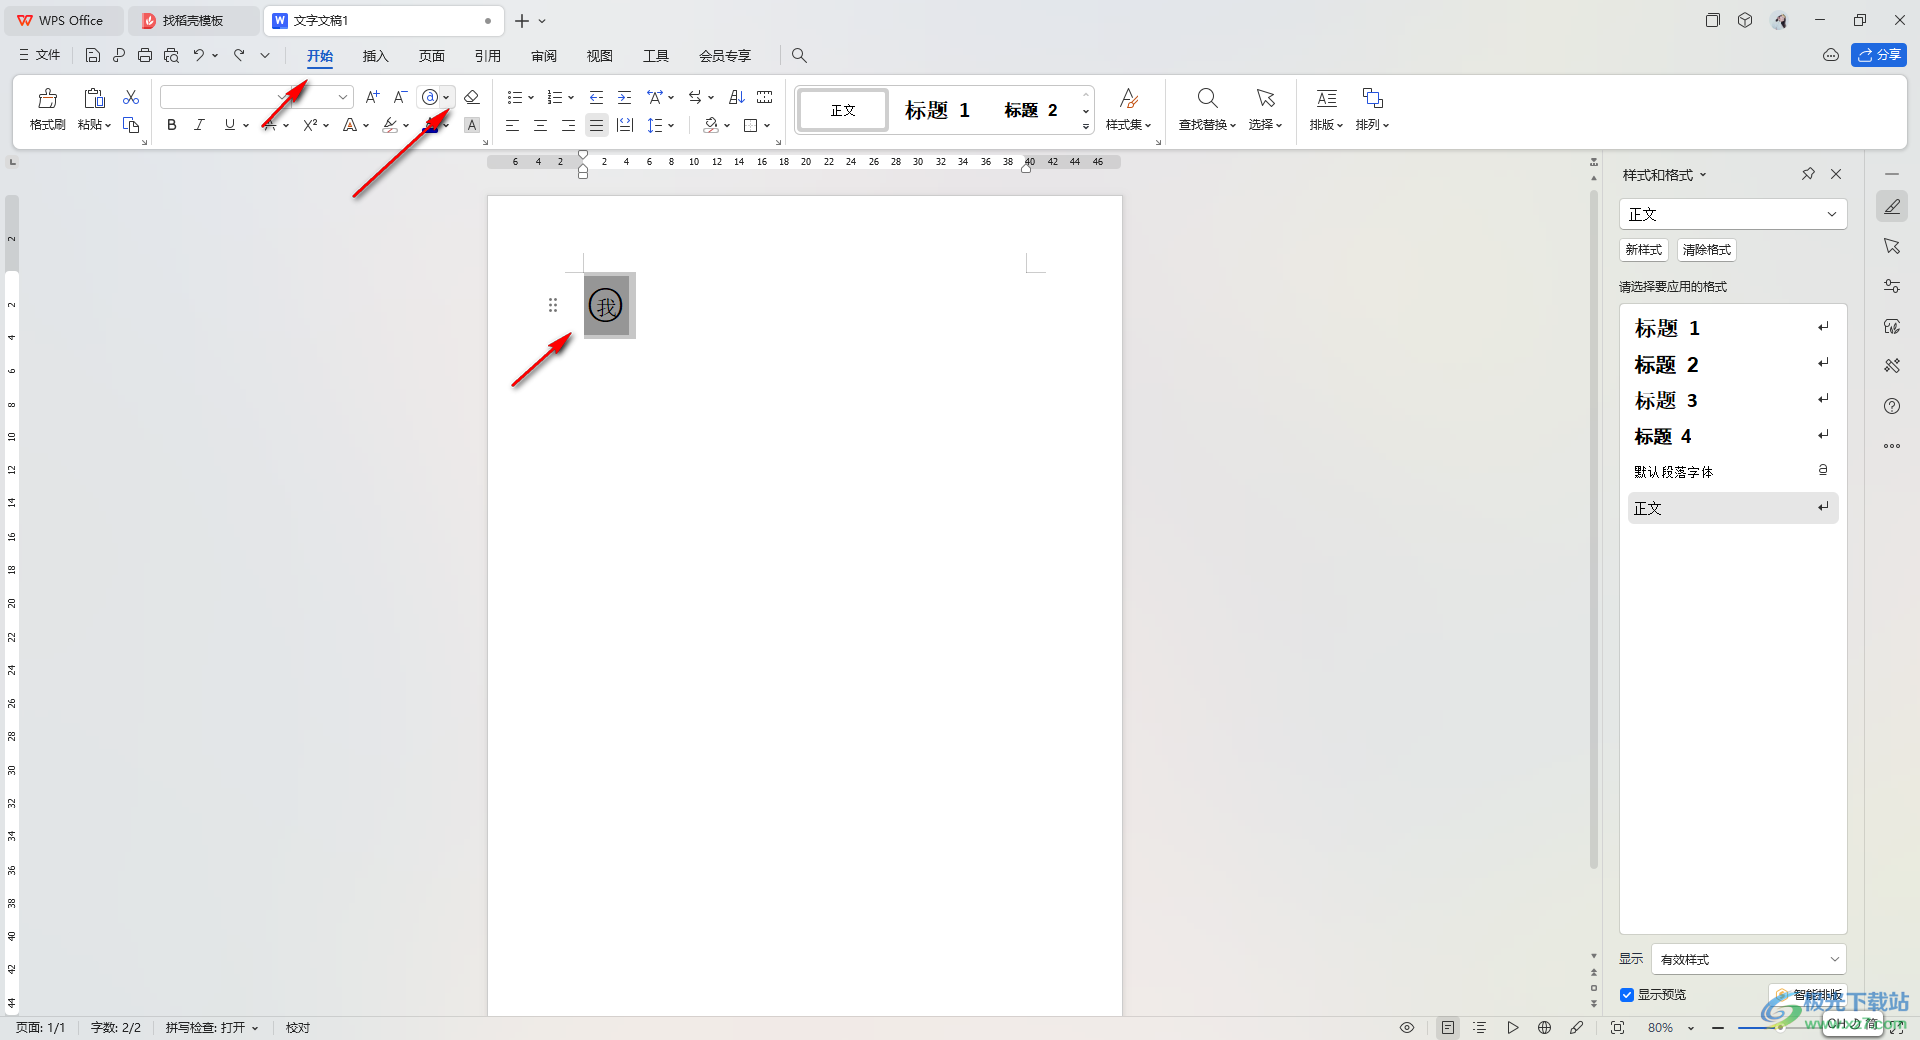Set Center paragraph alignment
Screen dimensions: 1920x1040
tap(540, 125)
